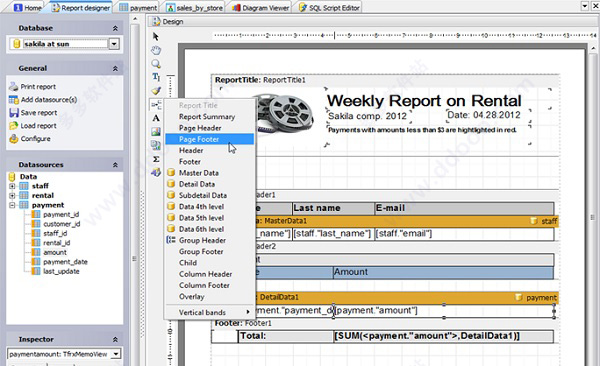The image size is (600, 366).
Task: Click the Group Header band icon
Action: click(x=171, y=240)
